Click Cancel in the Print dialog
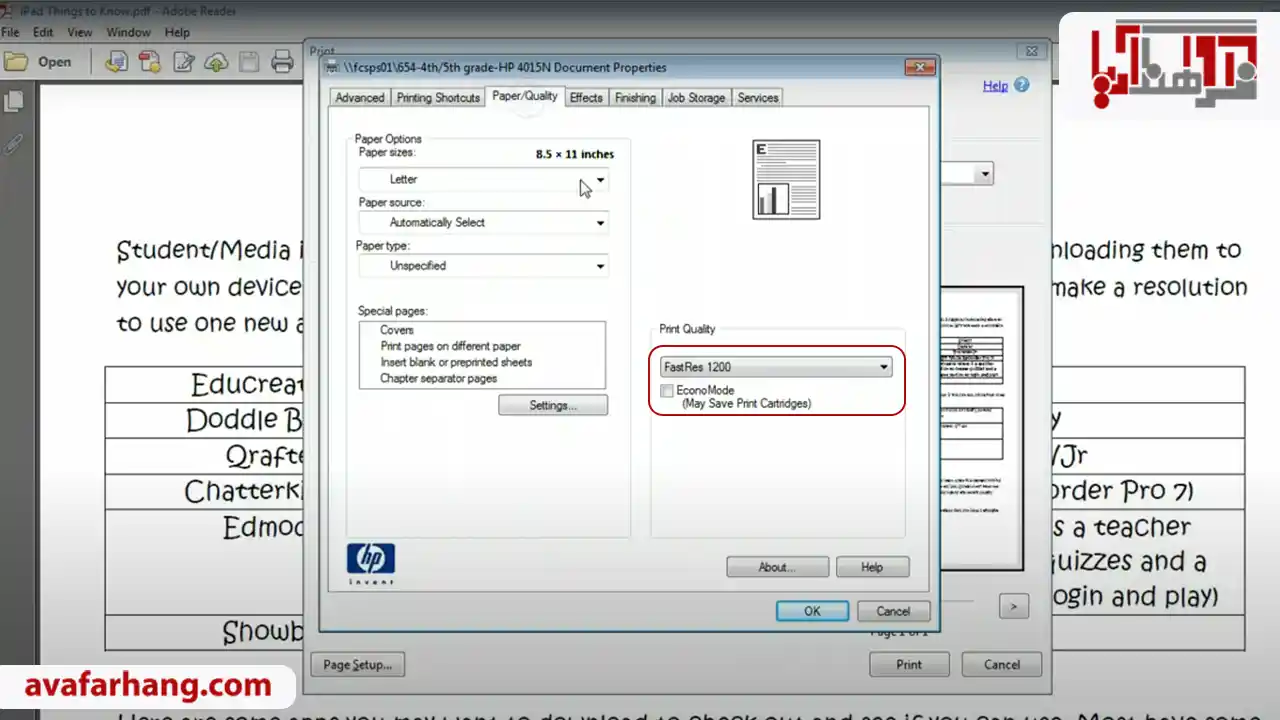1280x720 pixels. [x=1002, y=664]
